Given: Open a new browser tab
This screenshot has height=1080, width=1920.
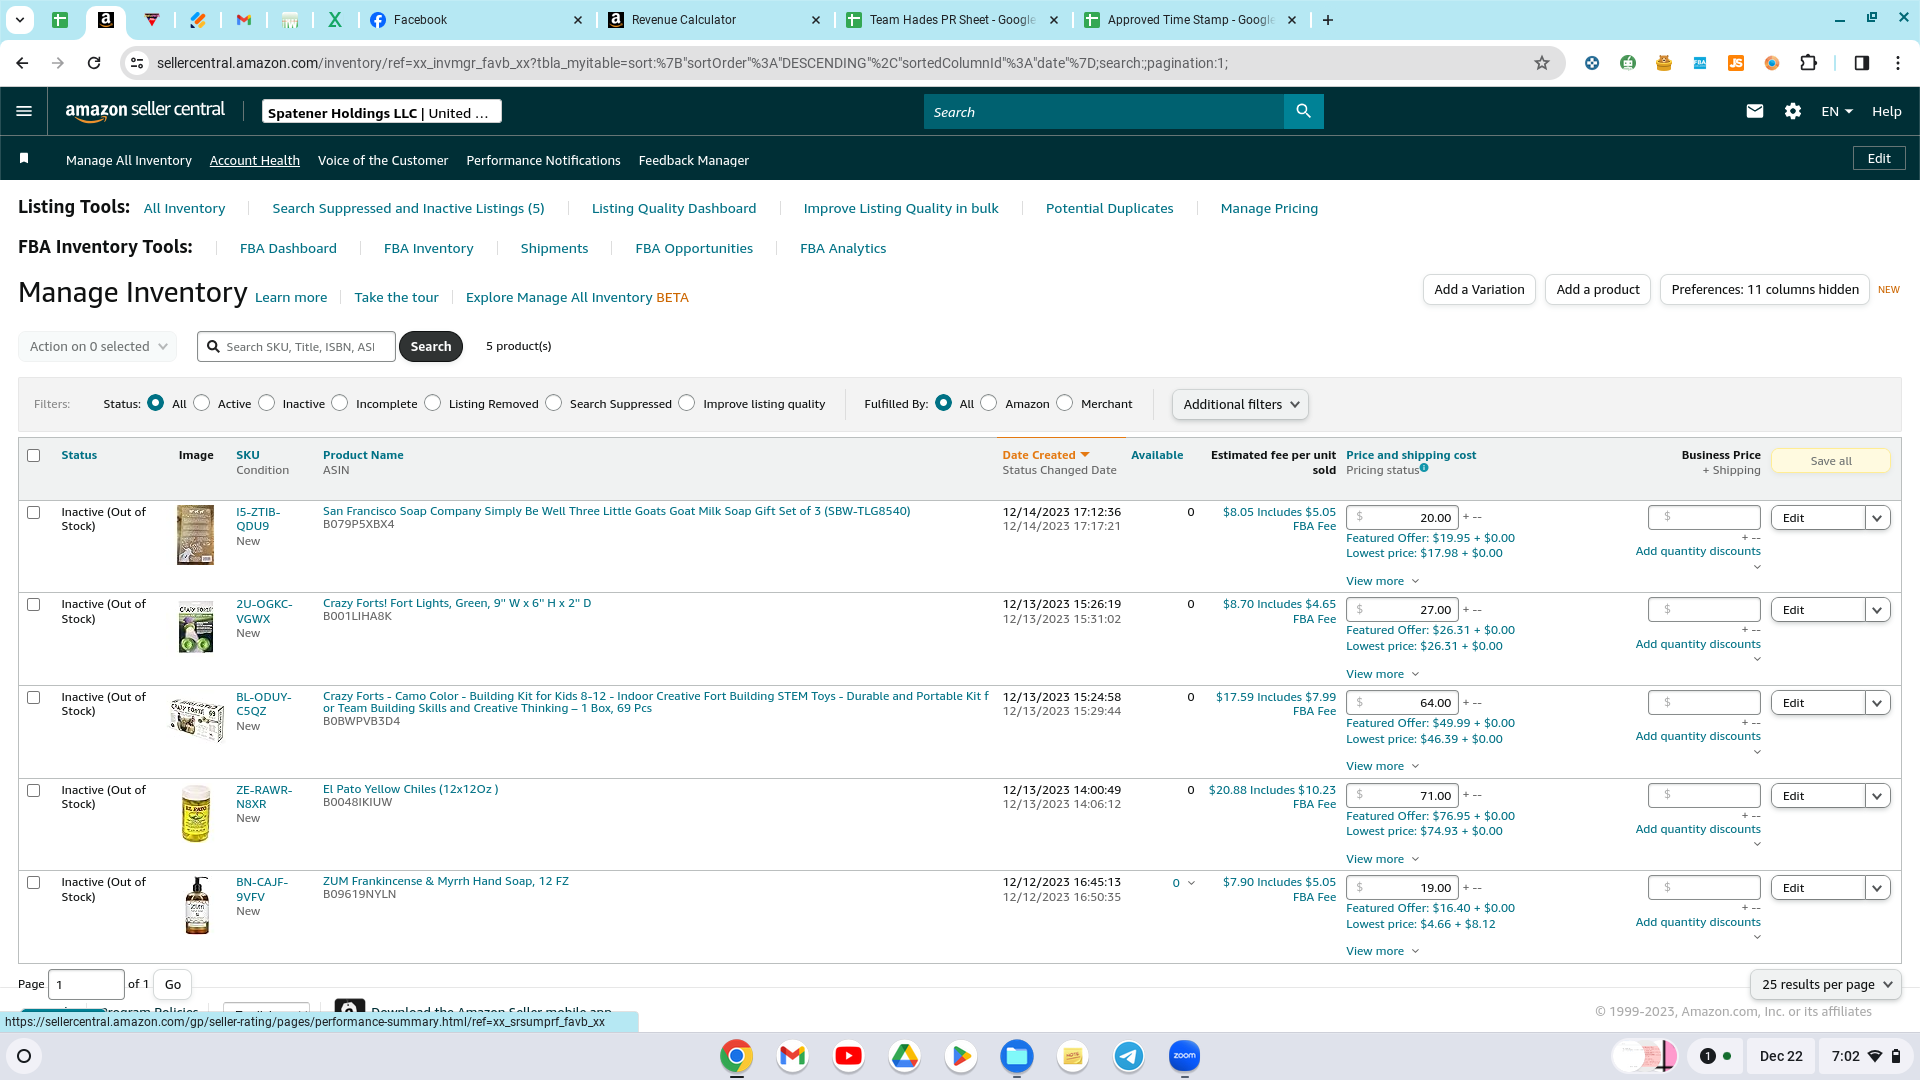Looking at the screenshot, I should click(1328, 20).
